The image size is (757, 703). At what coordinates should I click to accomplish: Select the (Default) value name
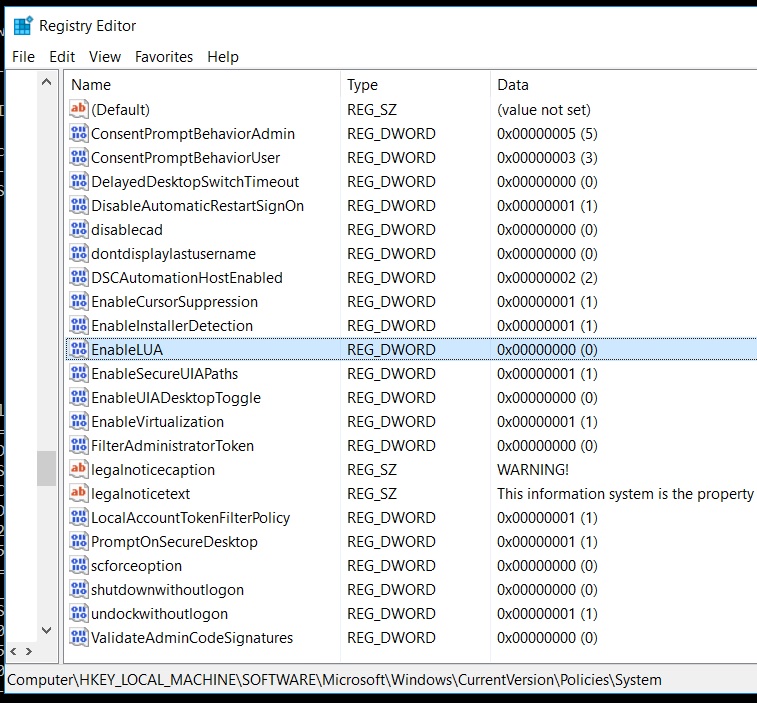[120, 110]
